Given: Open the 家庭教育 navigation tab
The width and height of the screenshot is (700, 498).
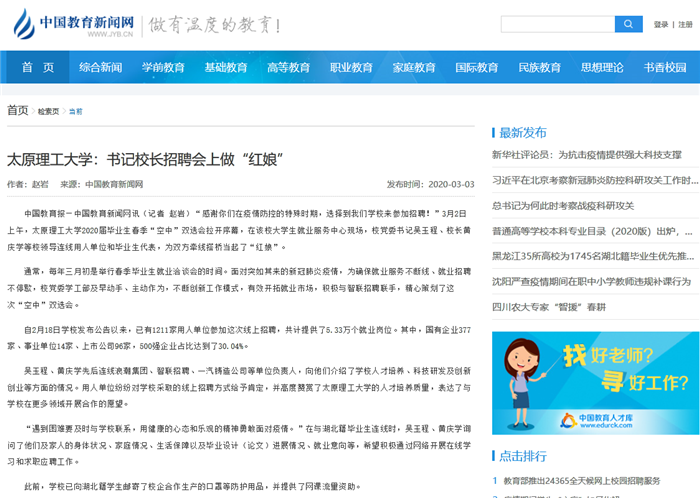Looking at the screenshot, I should [414, 67].
